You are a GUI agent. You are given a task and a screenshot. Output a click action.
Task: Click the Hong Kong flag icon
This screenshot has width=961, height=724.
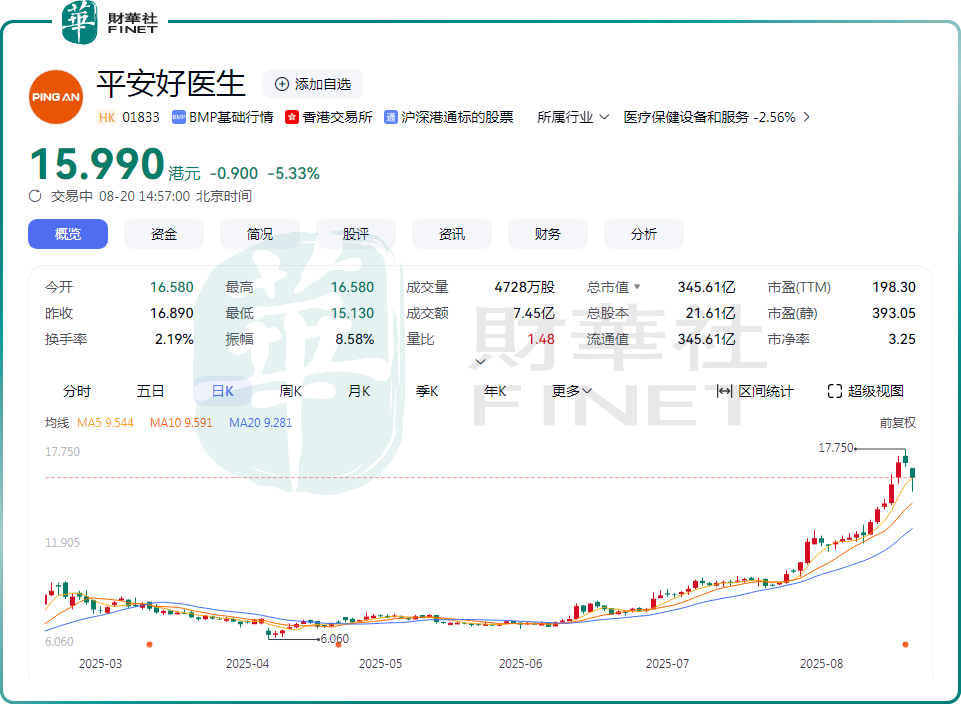(x=292, y=117)
